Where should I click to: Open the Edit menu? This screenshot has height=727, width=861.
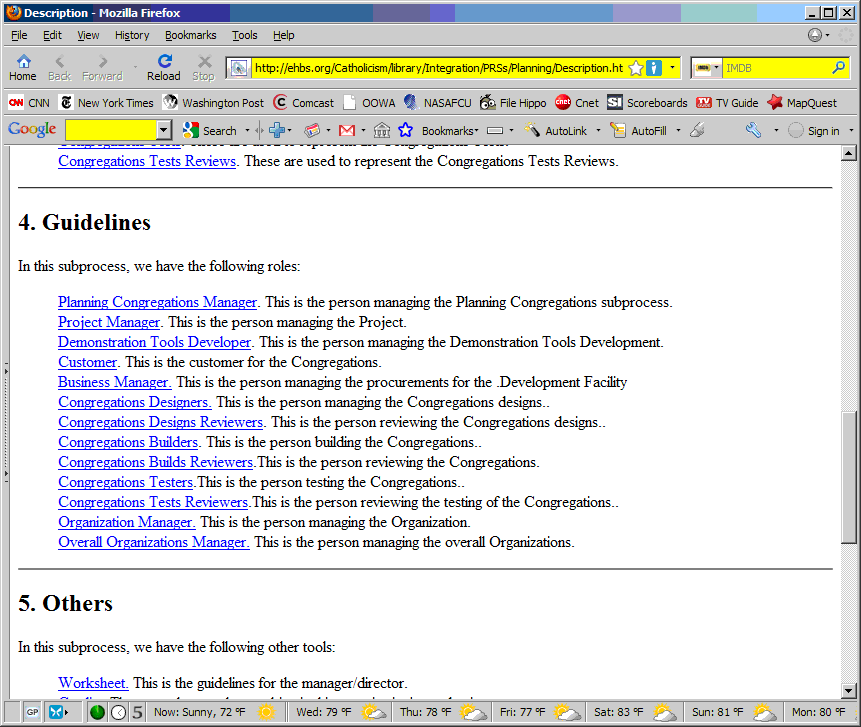pyautogui.click(x=52, y=35)
